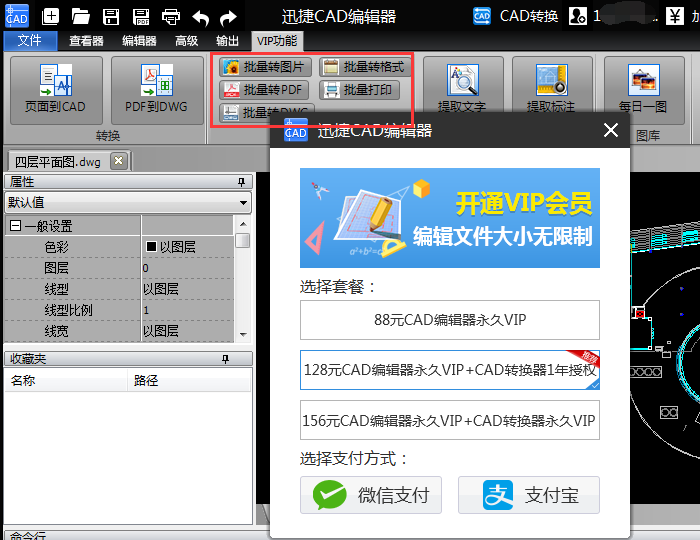This screenshot has width=700, height=540.
Task: Select the 156元 permanent VIP package
Action: click(450, 420)
